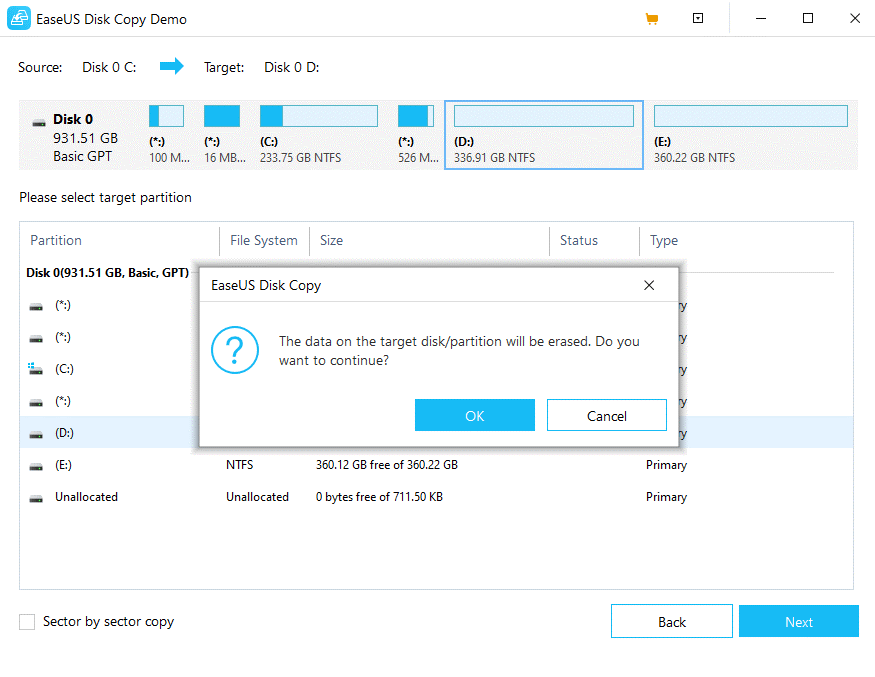This screenshot has width=875, height=677.
Task: Click the EaseUS Disk Copy logo icon
Action: point(18,18)
